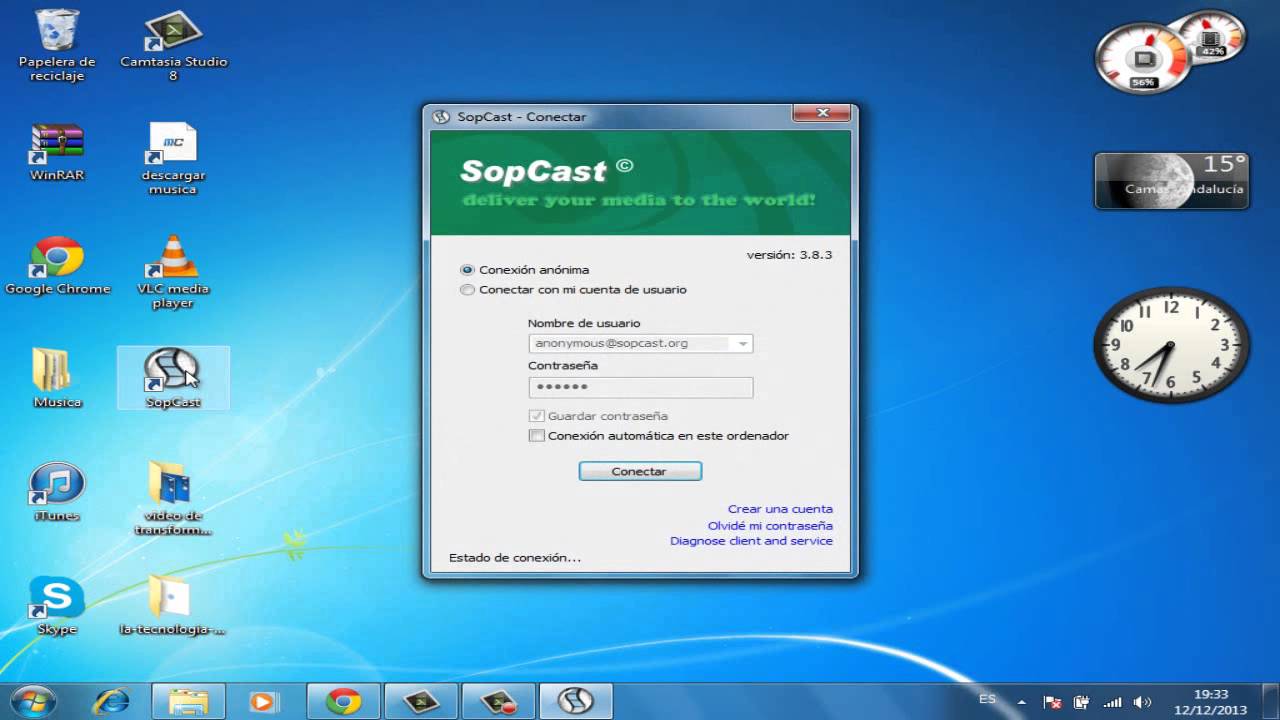Open Windows Media Player from the taskbar

coord(263,702)
